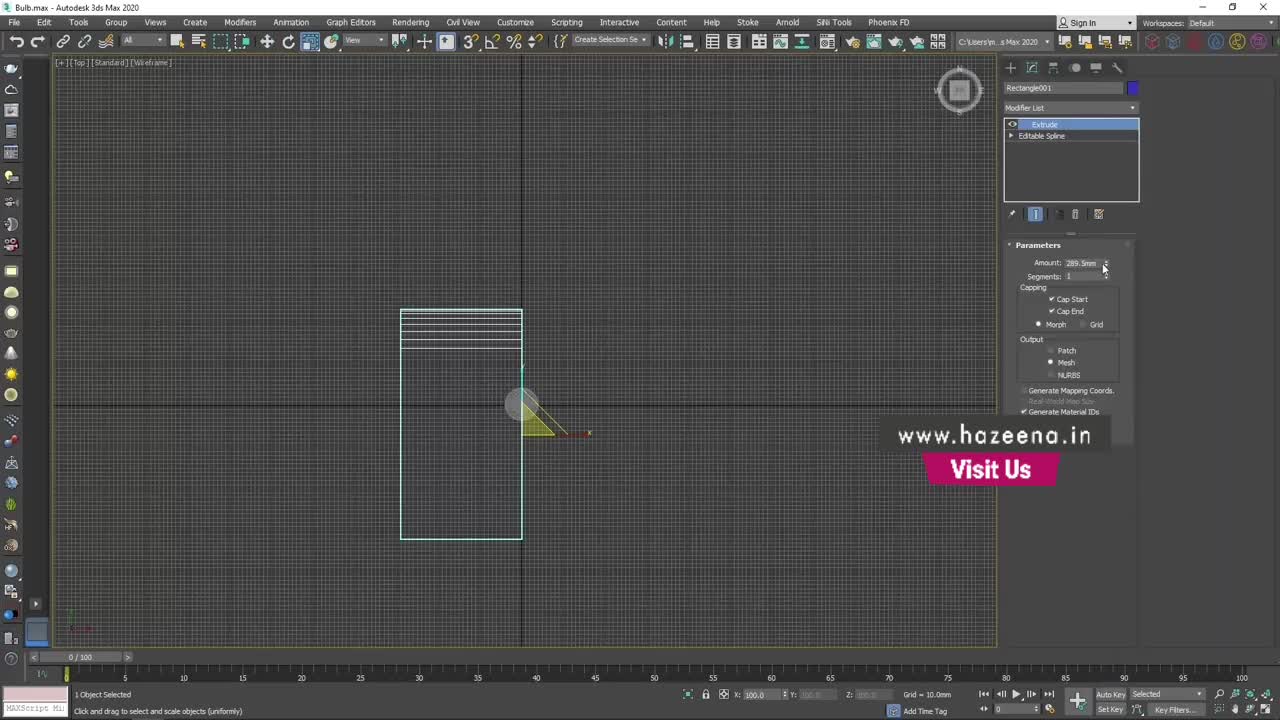
Task: Choose the Select and Move tool
Action: pos(267,41)
